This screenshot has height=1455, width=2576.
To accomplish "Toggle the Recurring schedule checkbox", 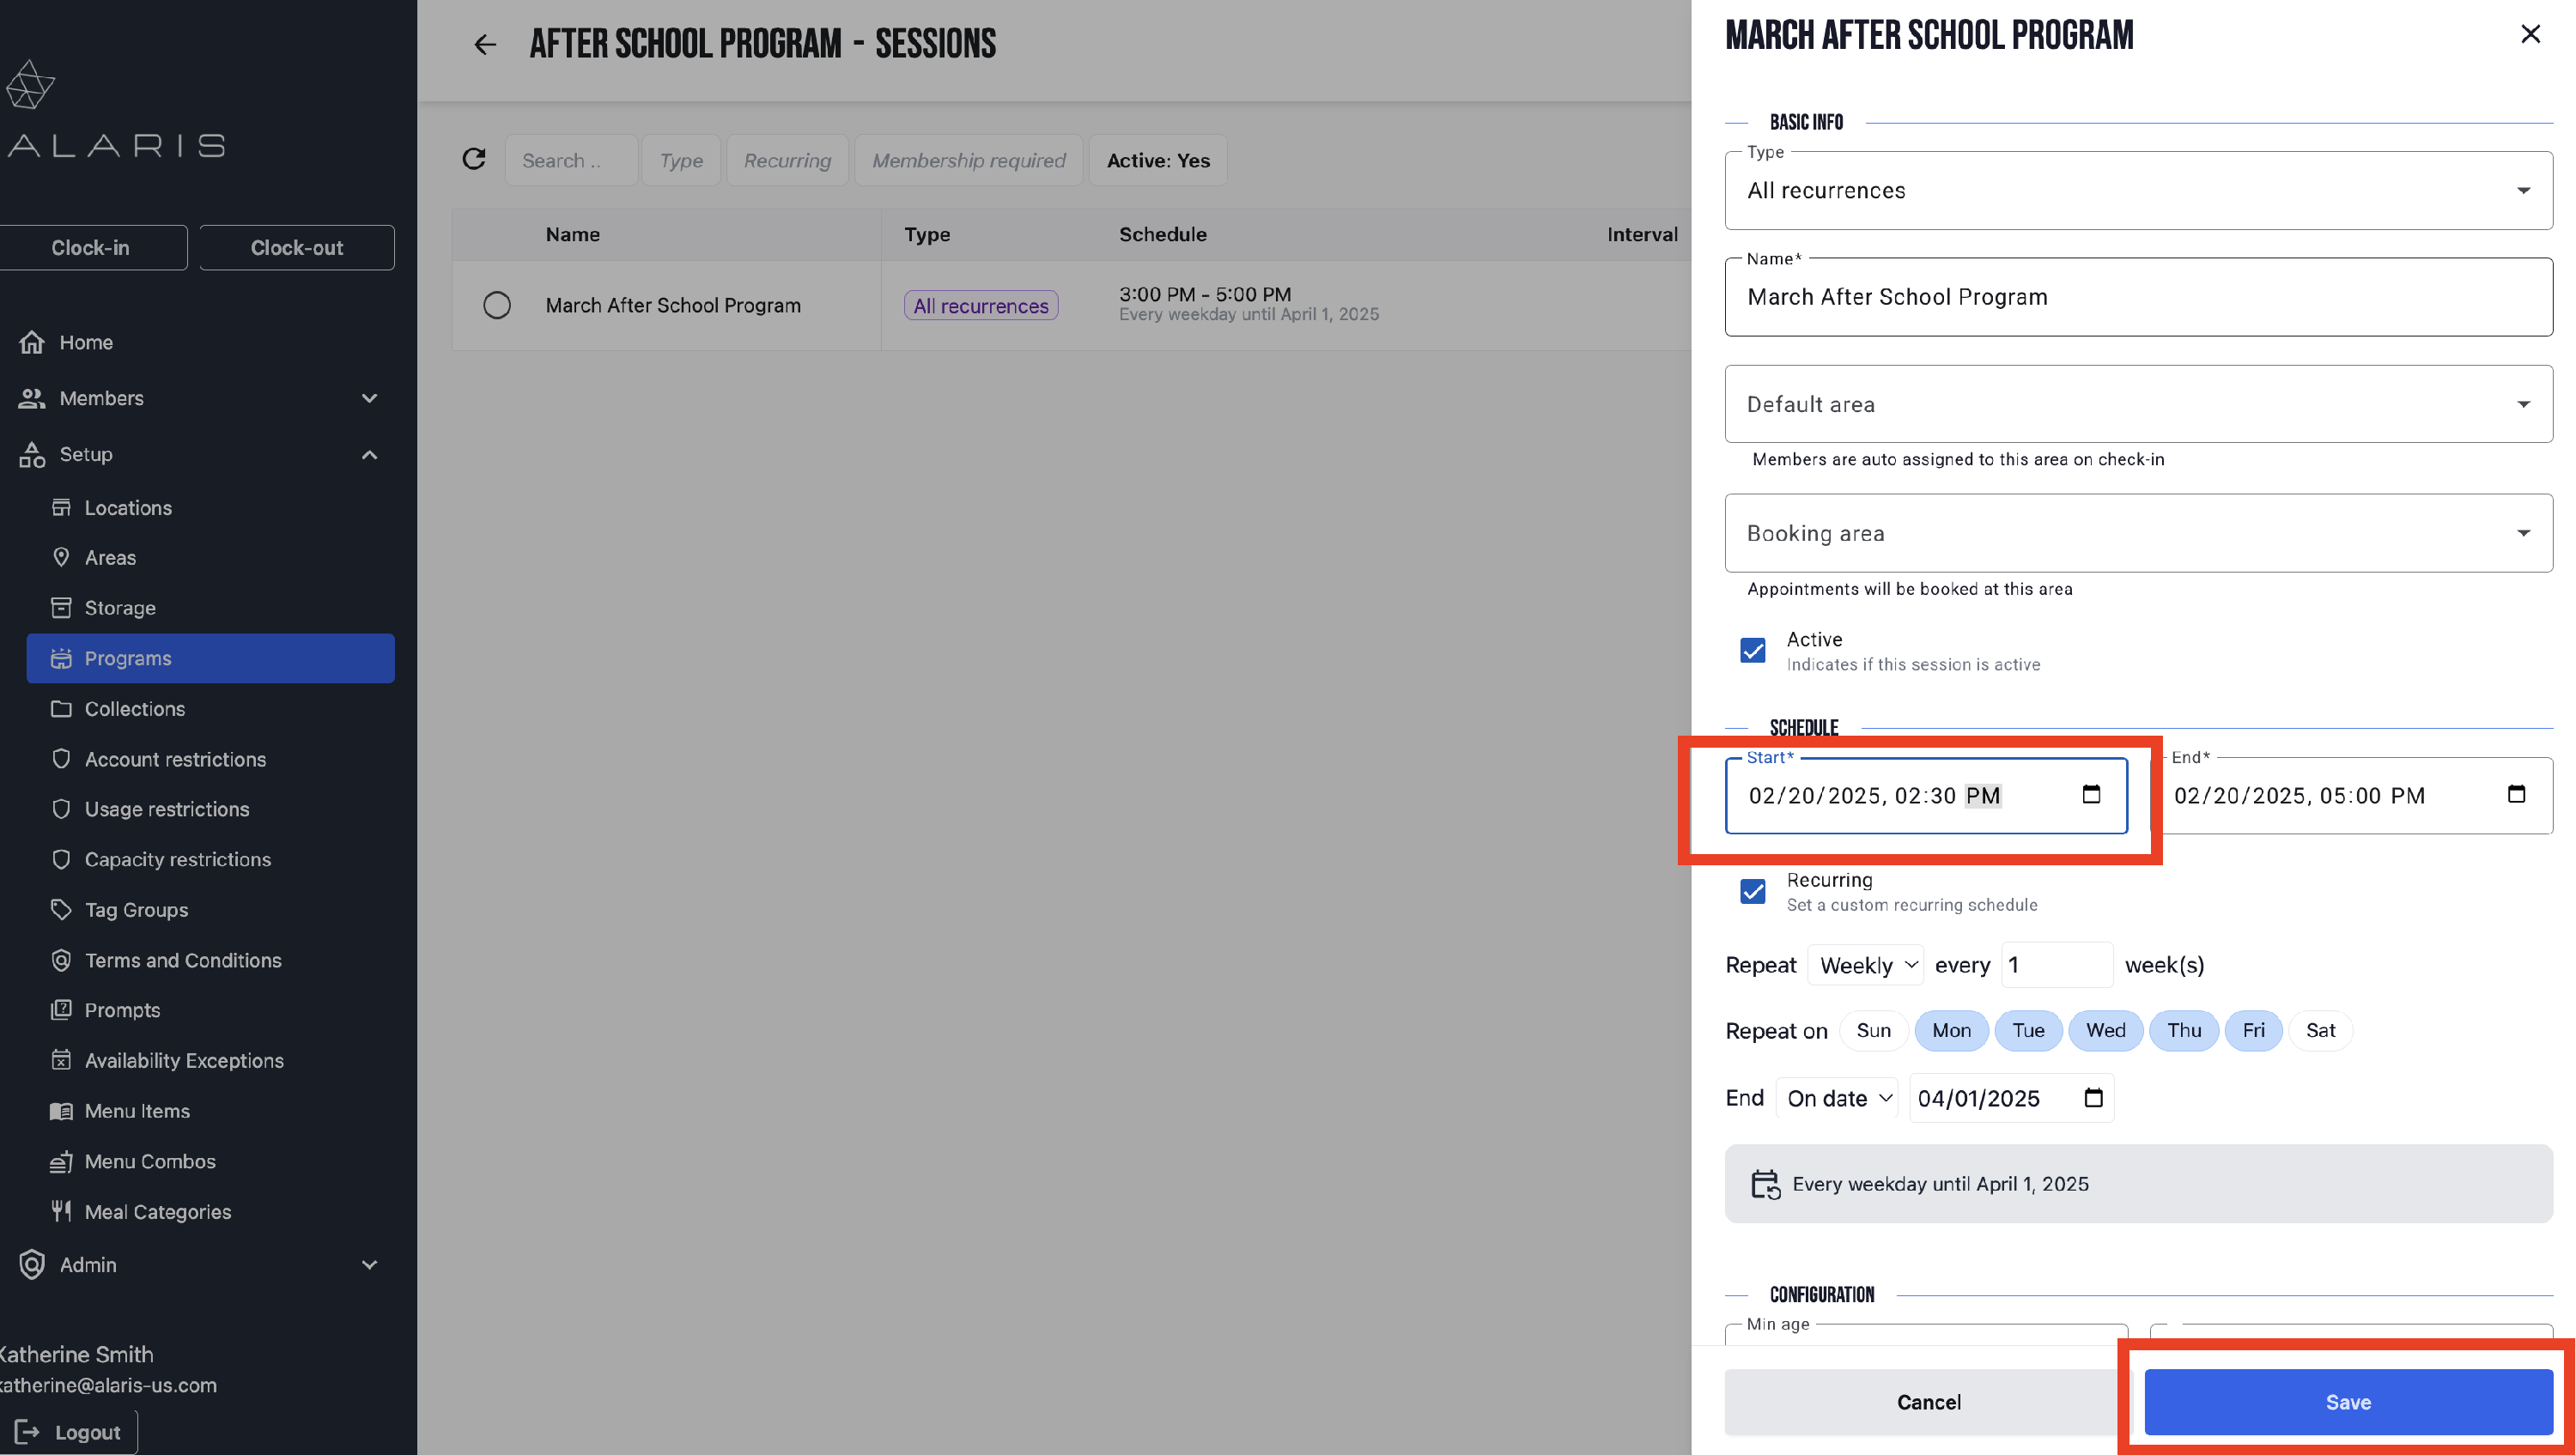I will pos(1752,891).
